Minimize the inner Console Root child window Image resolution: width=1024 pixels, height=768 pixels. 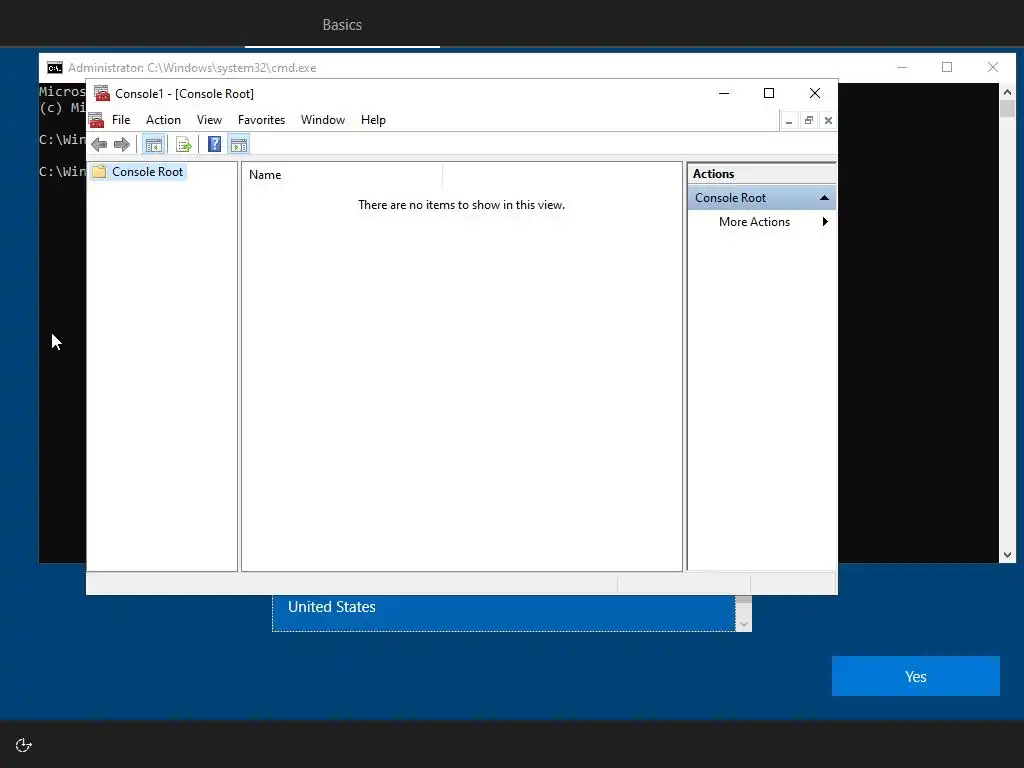pyautogui.click(x=789, y=120)
